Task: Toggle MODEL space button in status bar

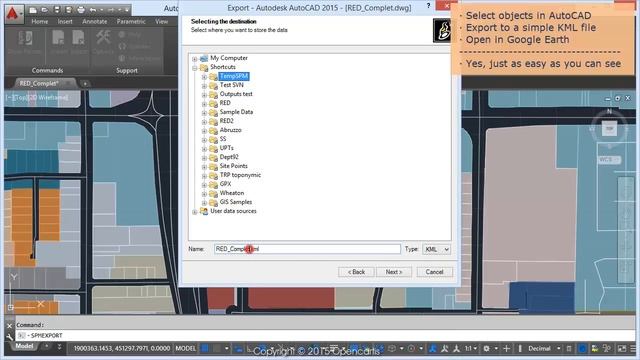Action: [x=186, y=349]
